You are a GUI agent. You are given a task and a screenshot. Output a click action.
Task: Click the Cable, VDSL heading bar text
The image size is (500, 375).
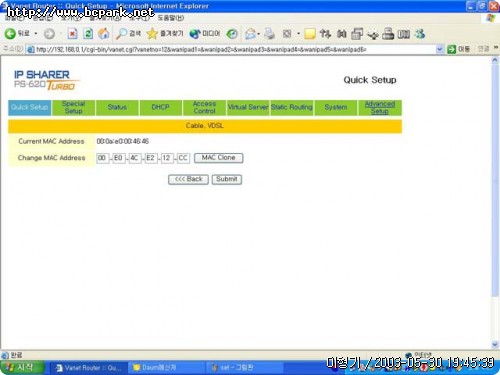[x=205, y=126]
